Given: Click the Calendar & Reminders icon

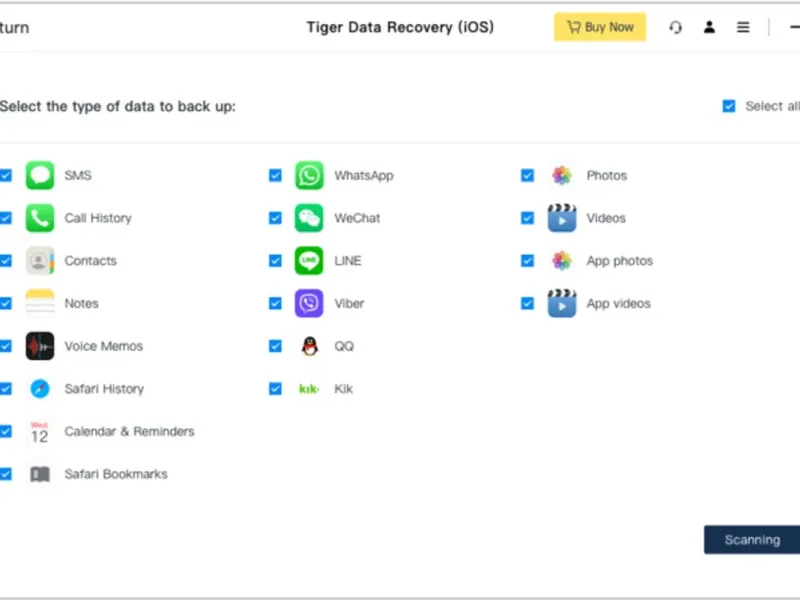Looking at the screenshot, I should click(x=40, y=432).
